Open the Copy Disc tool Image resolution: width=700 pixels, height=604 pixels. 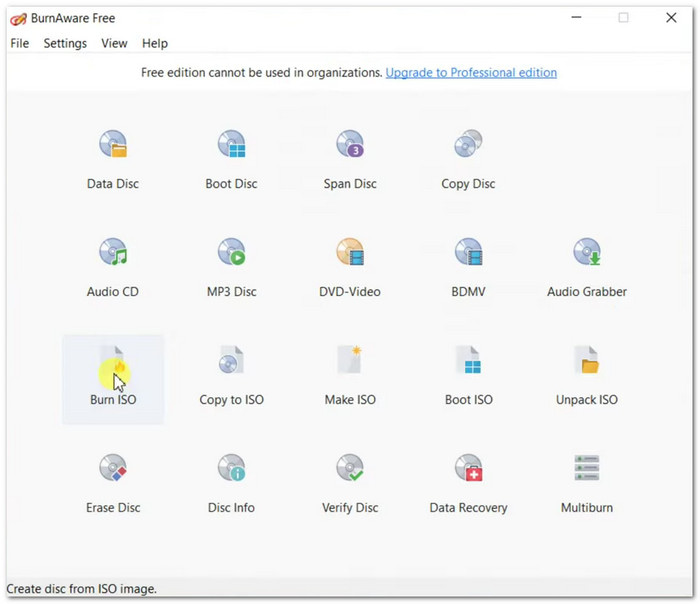tap(468, 147)
